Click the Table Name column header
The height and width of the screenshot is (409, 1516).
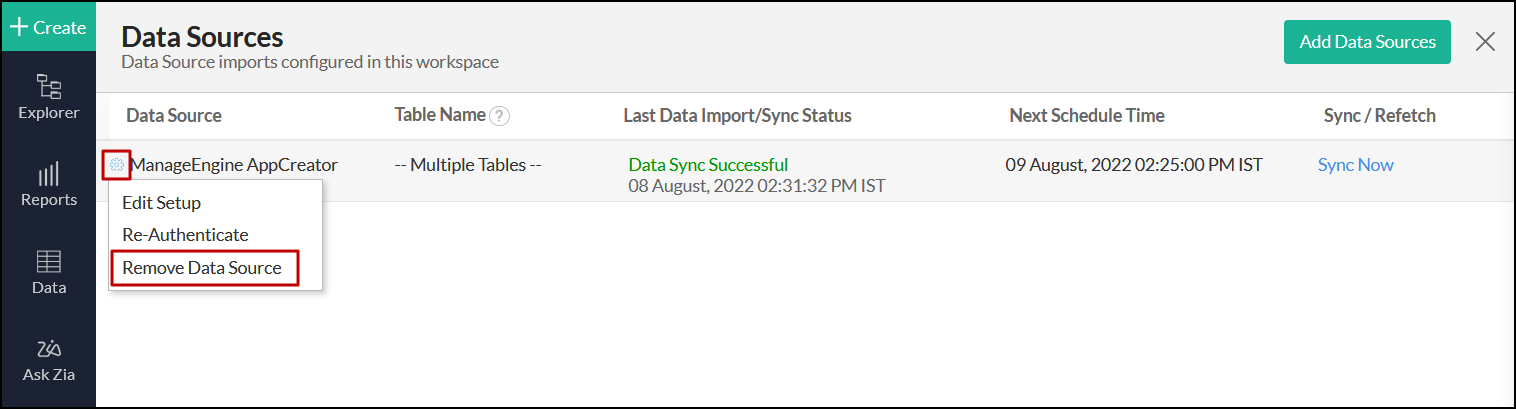pos(440,115)
